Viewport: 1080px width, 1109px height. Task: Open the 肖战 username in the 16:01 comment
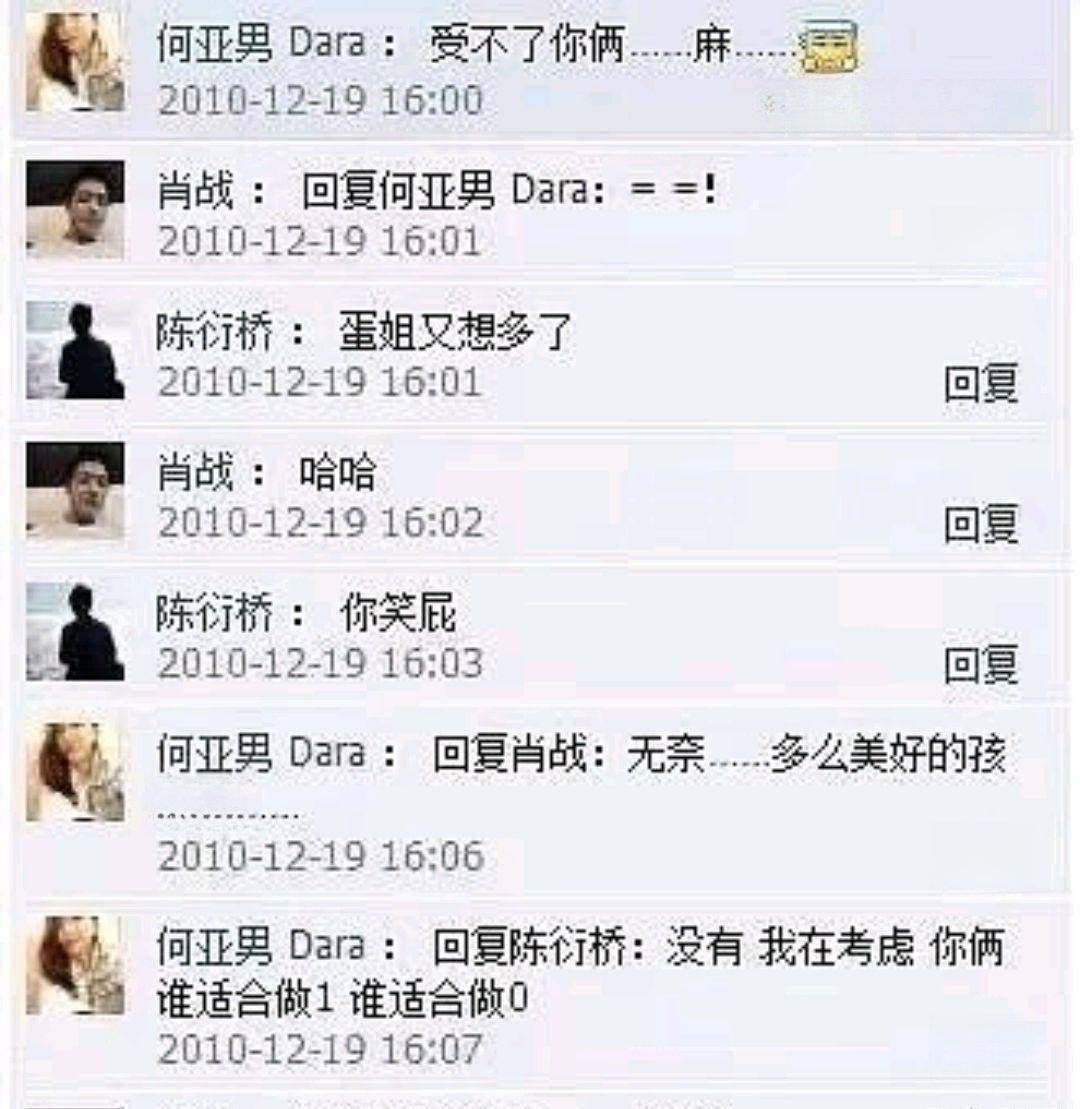(x=194, y=190)
